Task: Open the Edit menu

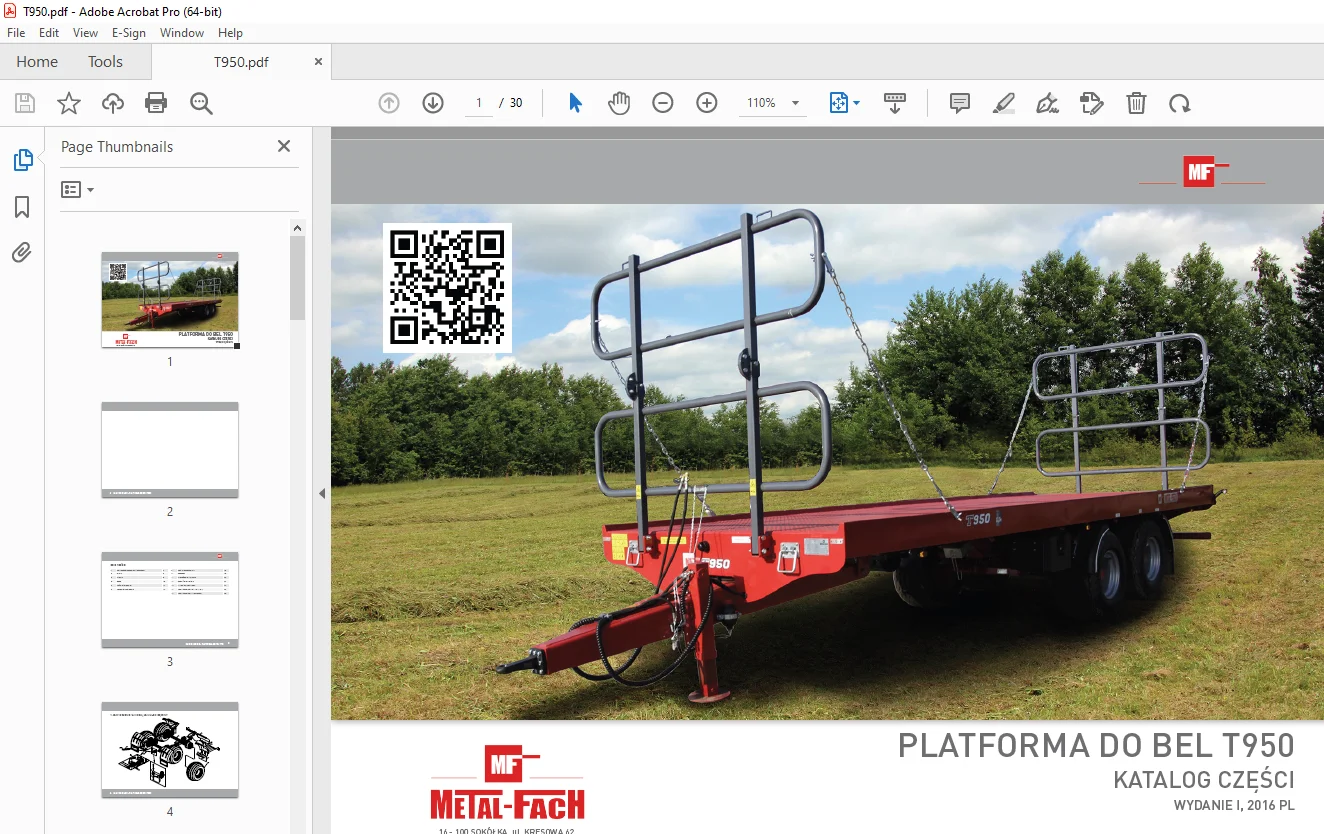Action: coord(49,33)
